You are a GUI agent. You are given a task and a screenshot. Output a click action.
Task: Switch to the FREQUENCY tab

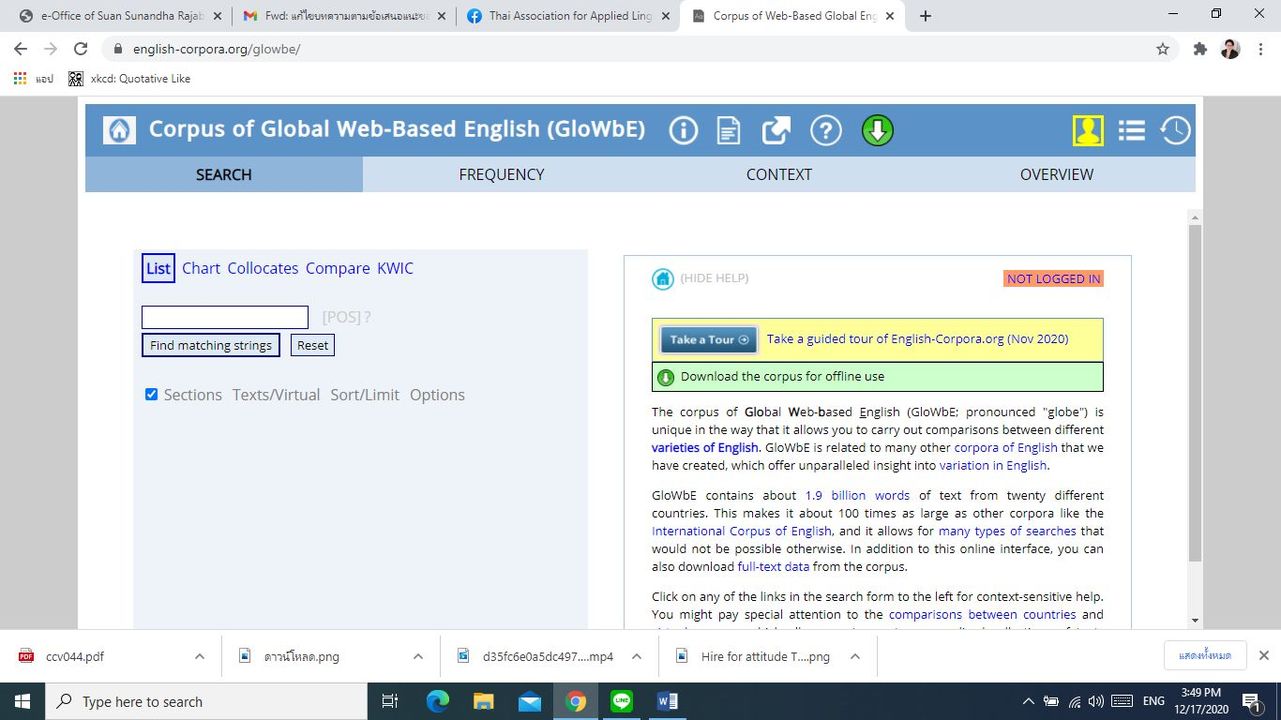[501, 174]
